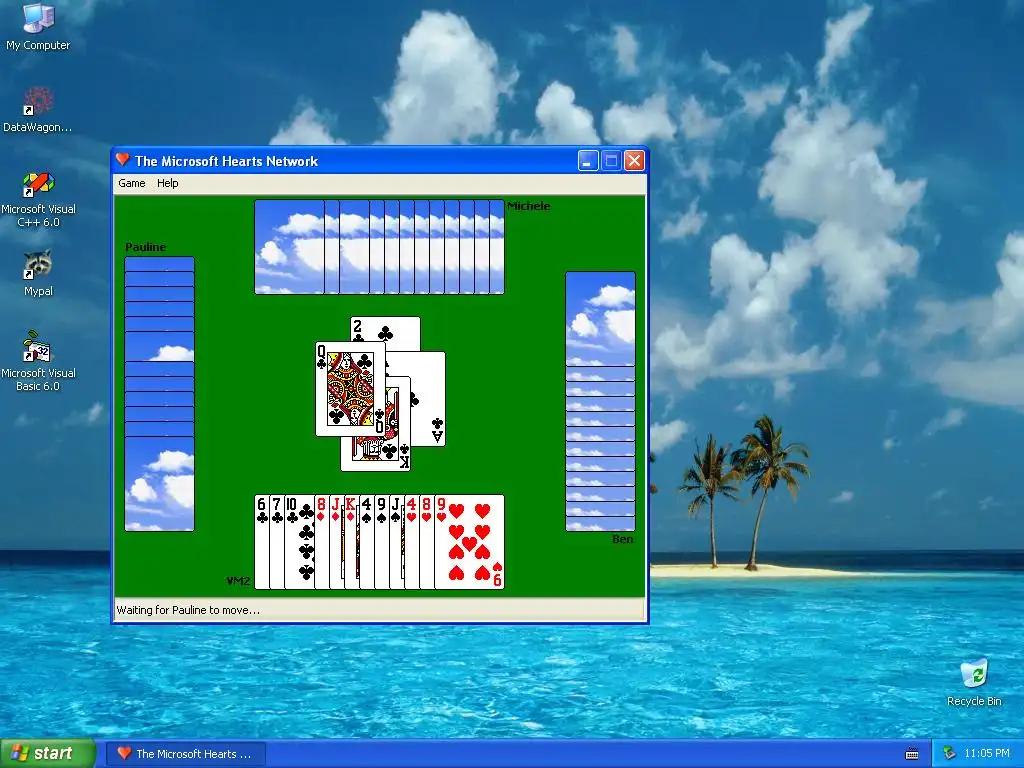Select the DataWagon desktop shortcut

pos(38,109)
